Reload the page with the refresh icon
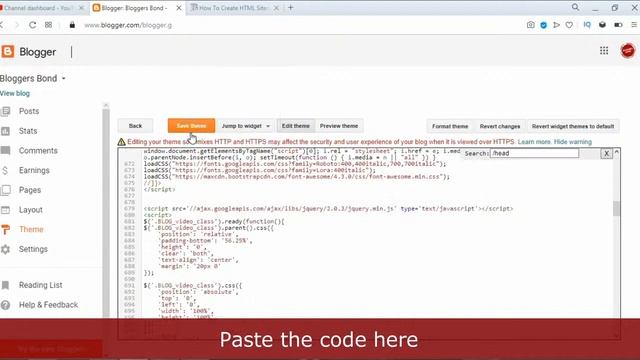This screenshot has width=640, height=360. 32,25
